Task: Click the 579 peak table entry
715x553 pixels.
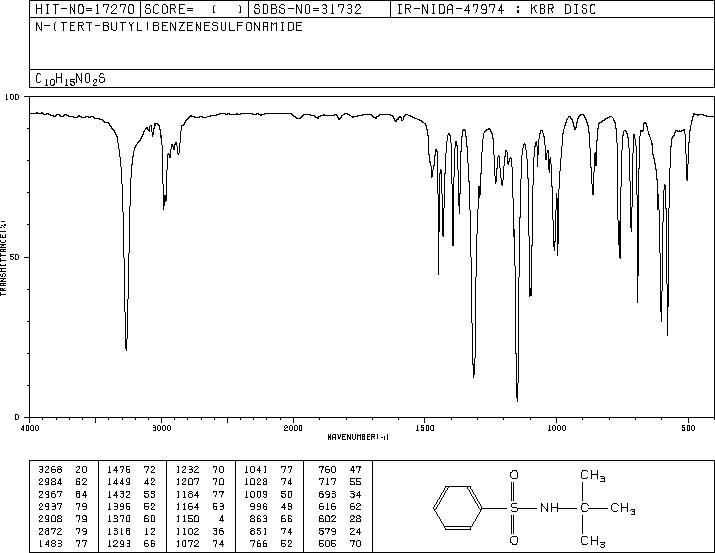Action: coord(340,531)
